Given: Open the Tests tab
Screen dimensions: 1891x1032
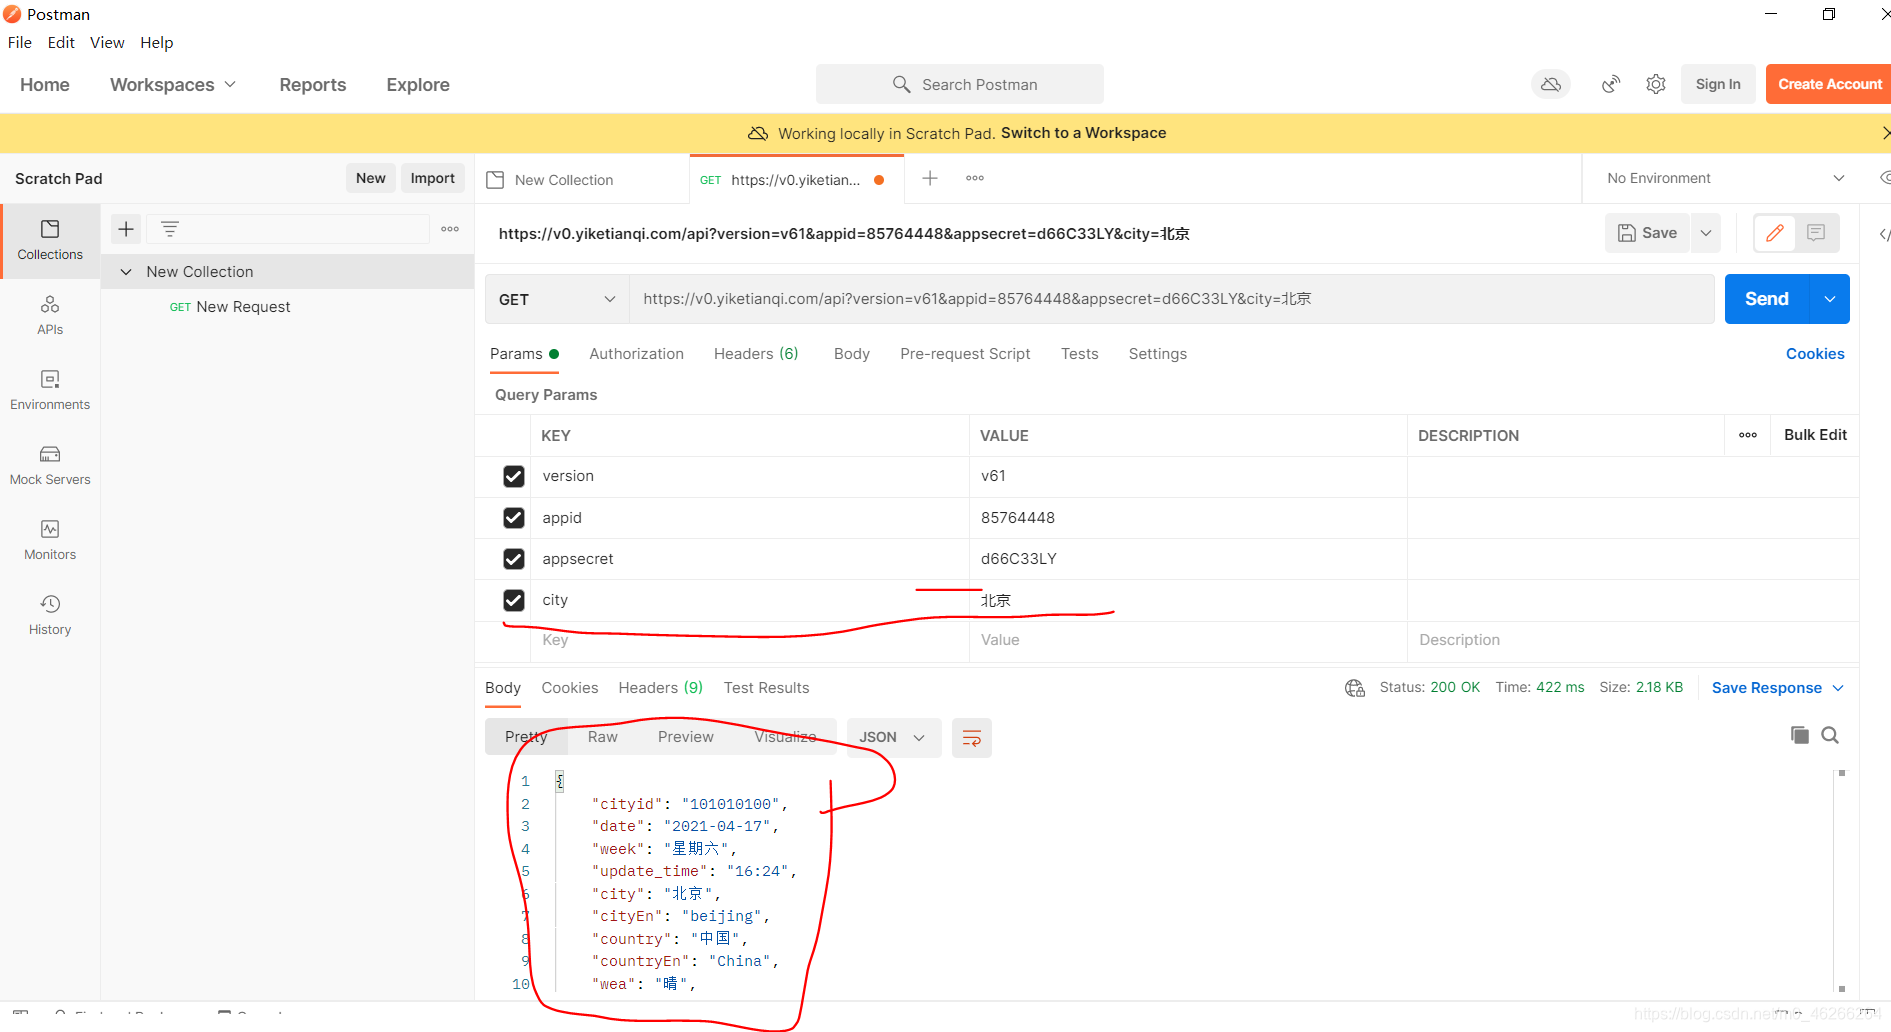Looking at the screenshot, I should click(x=1080, y=354).
